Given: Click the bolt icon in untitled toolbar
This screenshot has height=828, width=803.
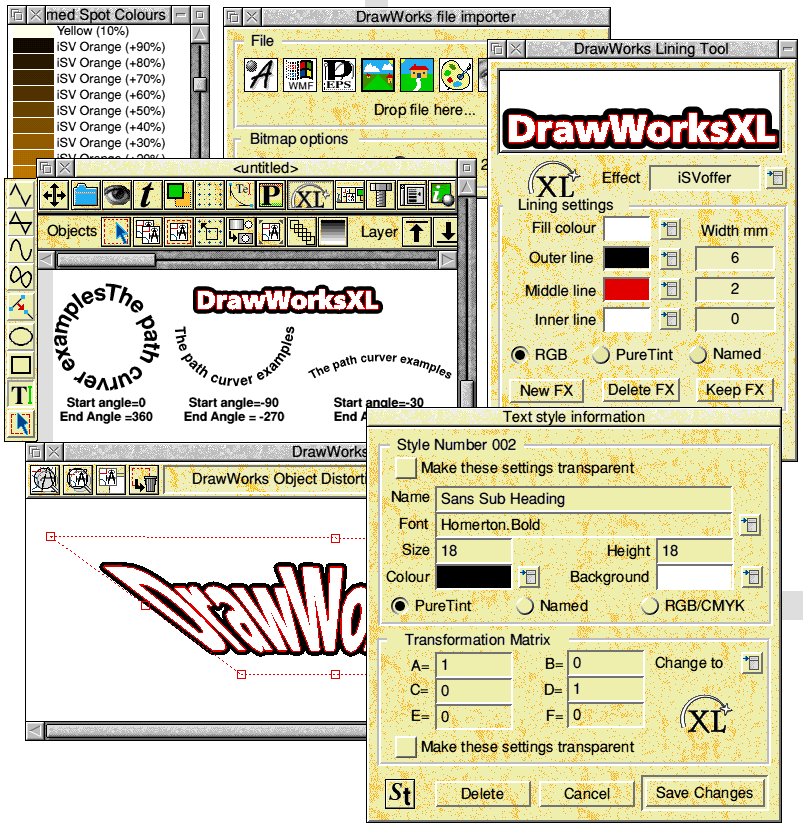Looking at the screenshot, I should (381, 195).
